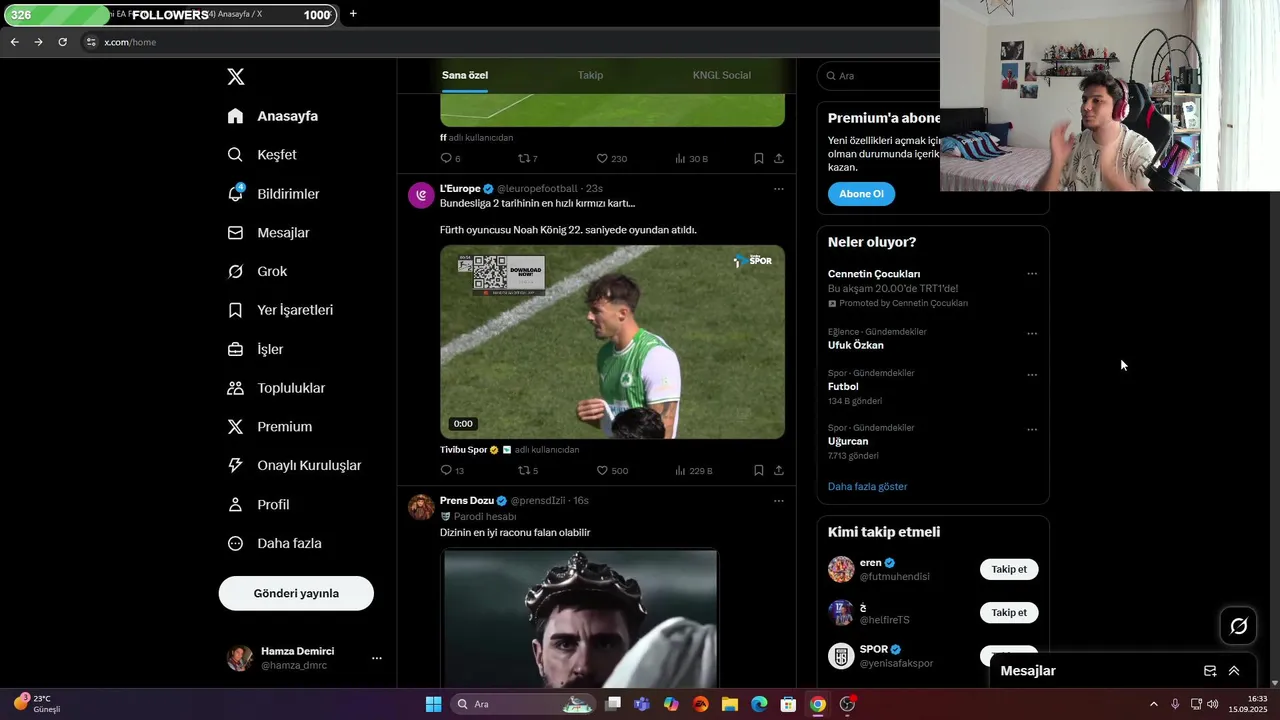Follow @helfireTS with Takip et
Image resolution: width=1280 pixels, height=720 pixels.
tap(1009, 613)
